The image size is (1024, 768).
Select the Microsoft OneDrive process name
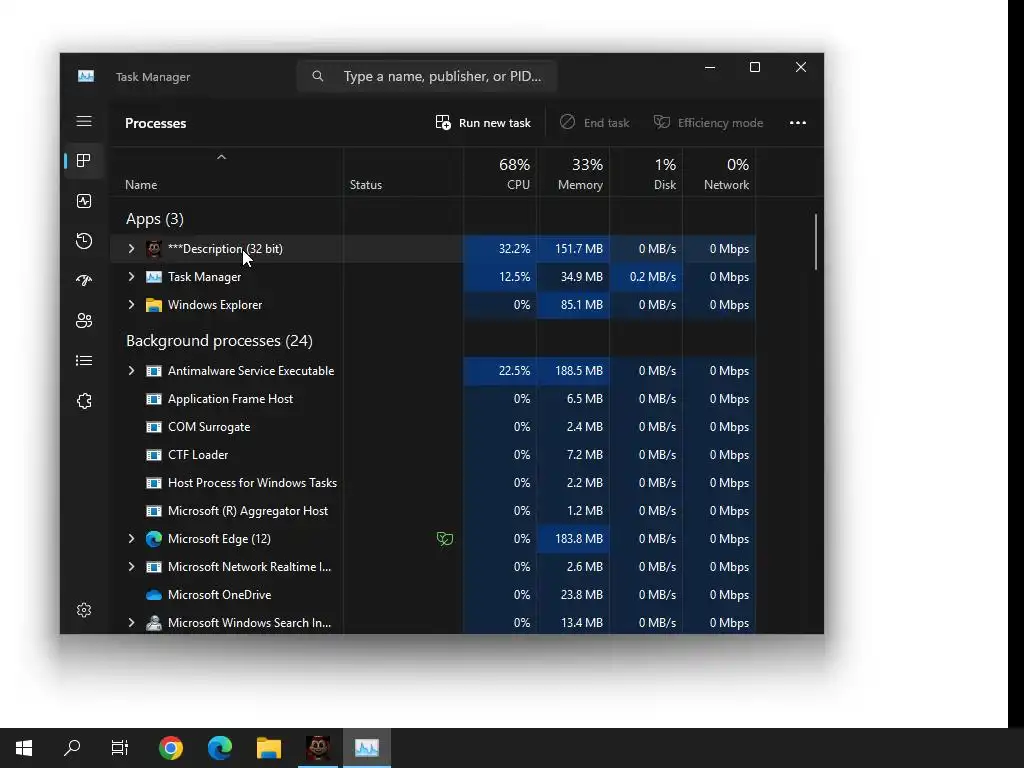[219, 595]
